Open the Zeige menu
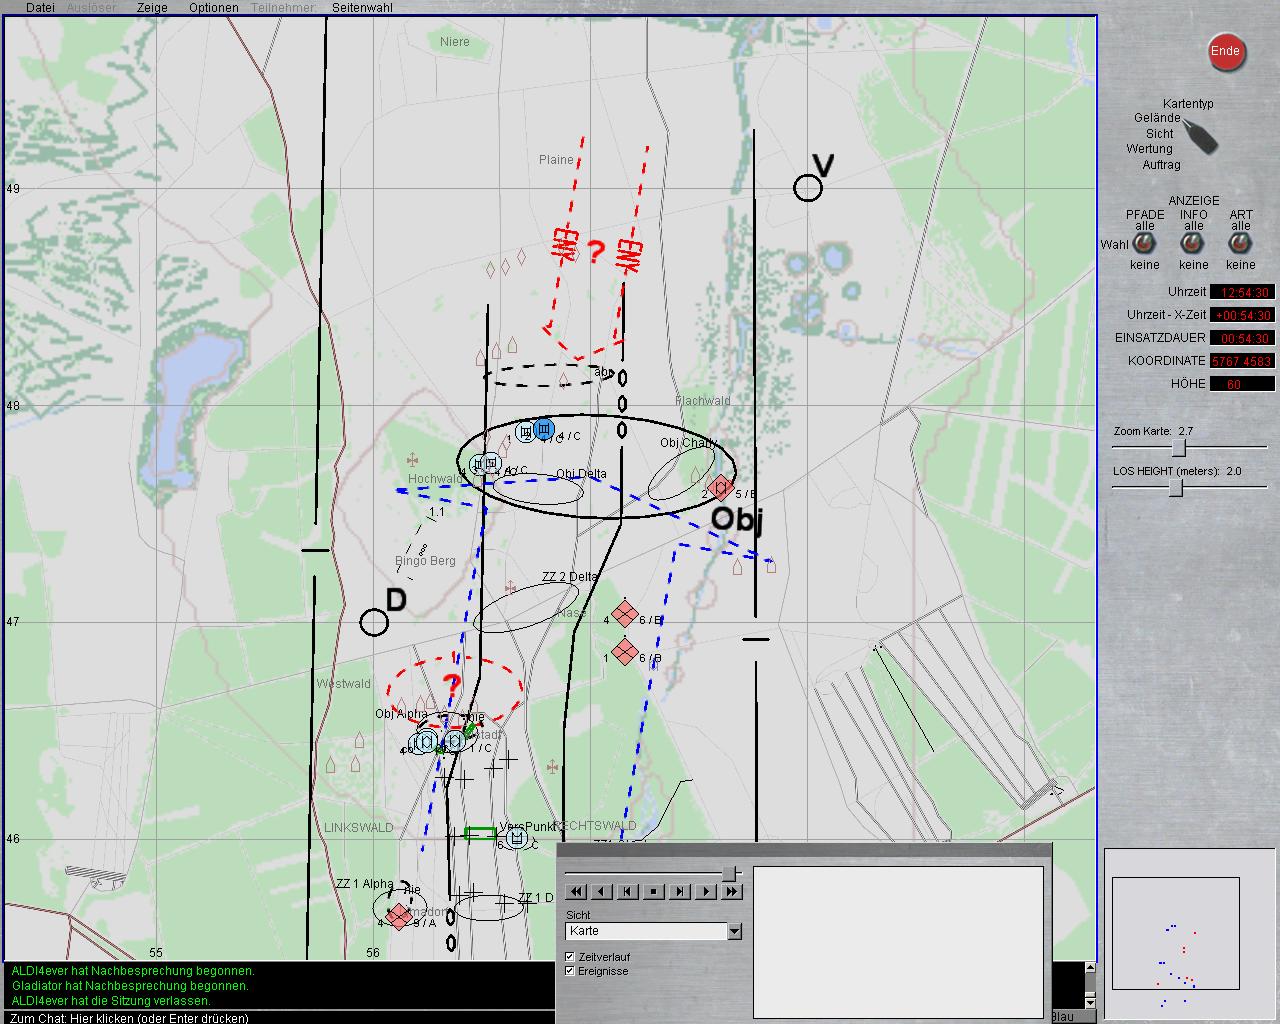Viewport: 1280px width, 1024px height. point(152,7)
